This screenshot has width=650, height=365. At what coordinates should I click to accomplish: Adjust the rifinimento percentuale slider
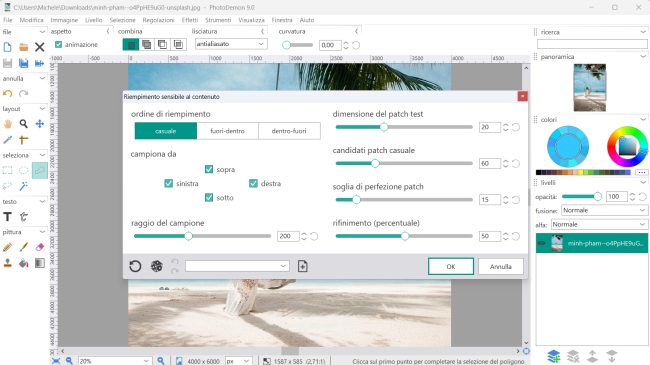click(x=404, y=236)
